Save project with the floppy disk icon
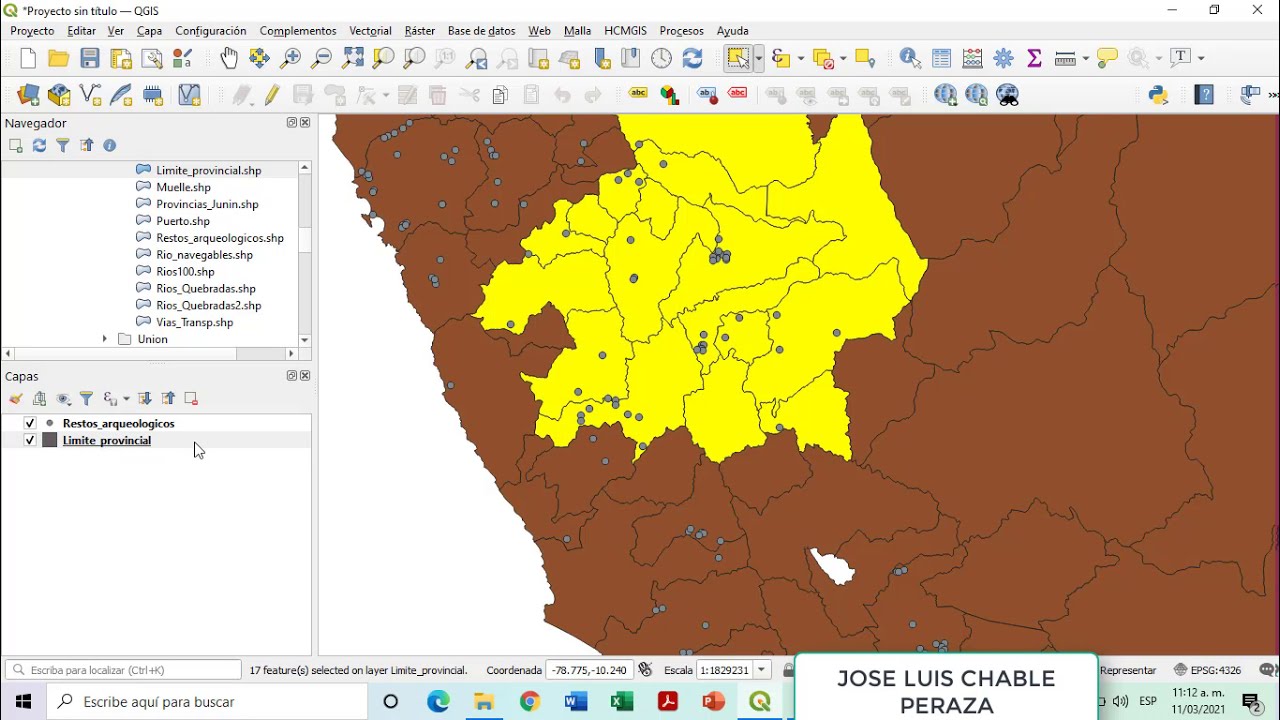The height and width of the screenshot is (720, 1280). [90, 59]
